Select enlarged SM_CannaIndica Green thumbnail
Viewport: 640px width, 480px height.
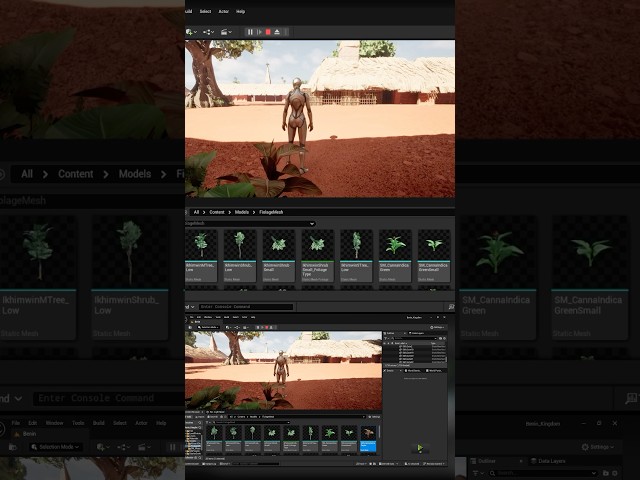pyautogui.click(x=395, y=256)
